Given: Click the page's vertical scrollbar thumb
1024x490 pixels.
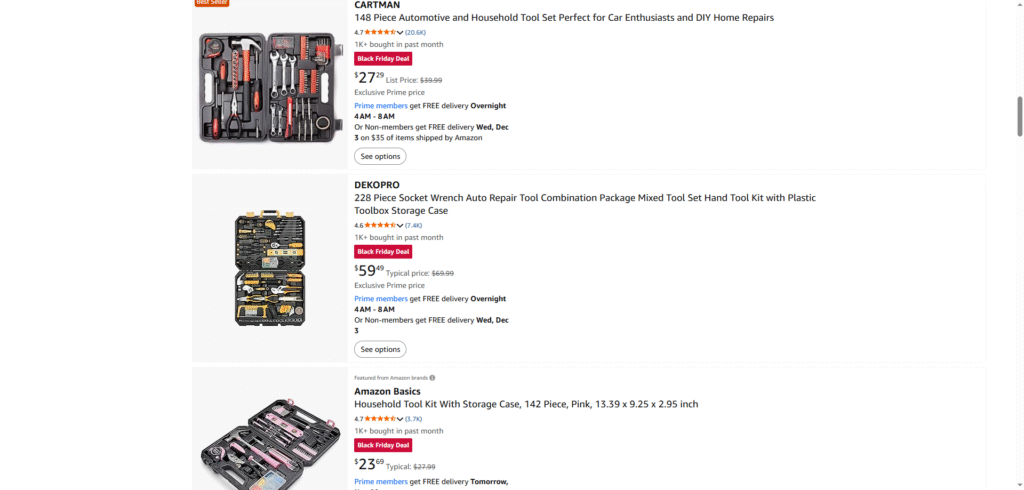Looking at the screenshot, I should tap(1019, 116).
